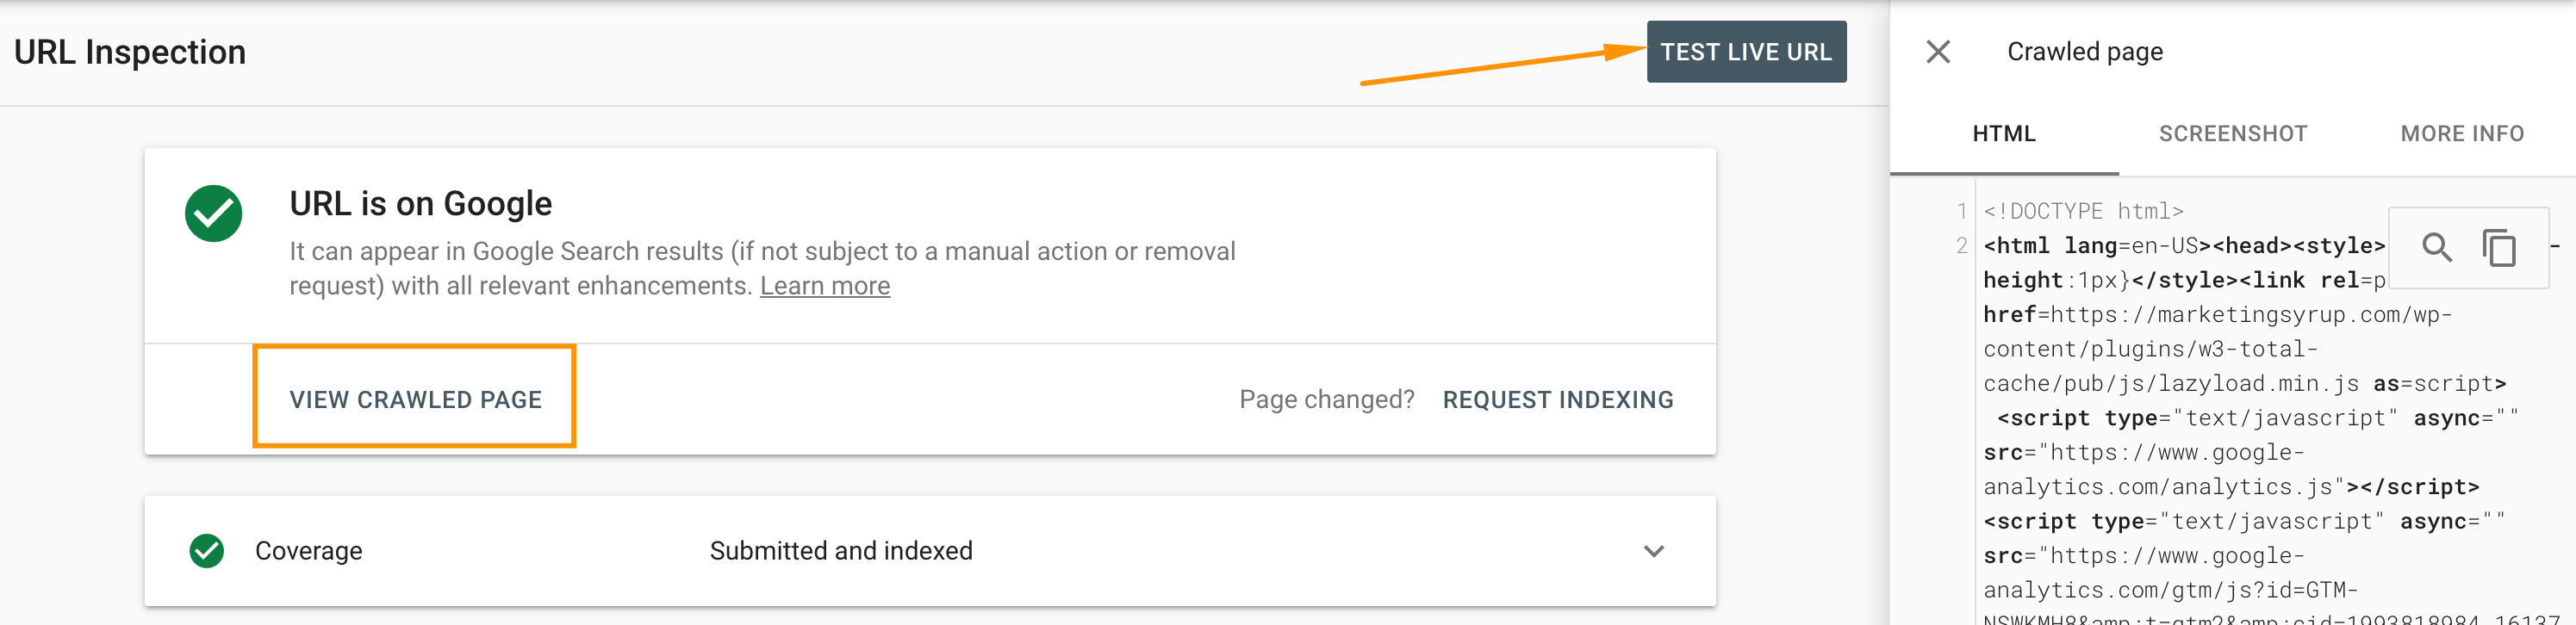Screen dimensions: 2576x625
Task: Expand the Coverage section chevron
Action: (1655, 550)
